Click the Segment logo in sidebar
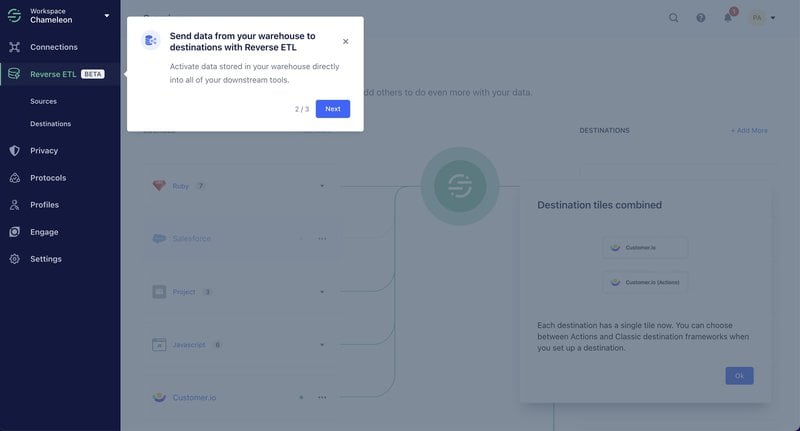Image resolution: width=800 pixels, height=431 pixels. [x=14, y=15]
